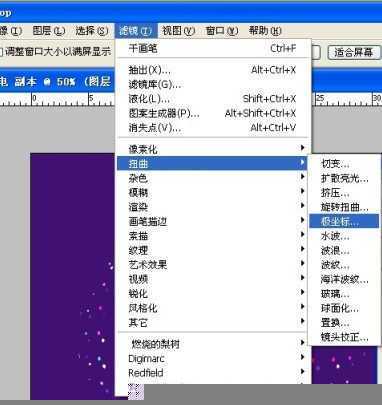Open the 图层 (L) menu
The height and width of the screenshot is (405, 382).
[x=49, y=31]
